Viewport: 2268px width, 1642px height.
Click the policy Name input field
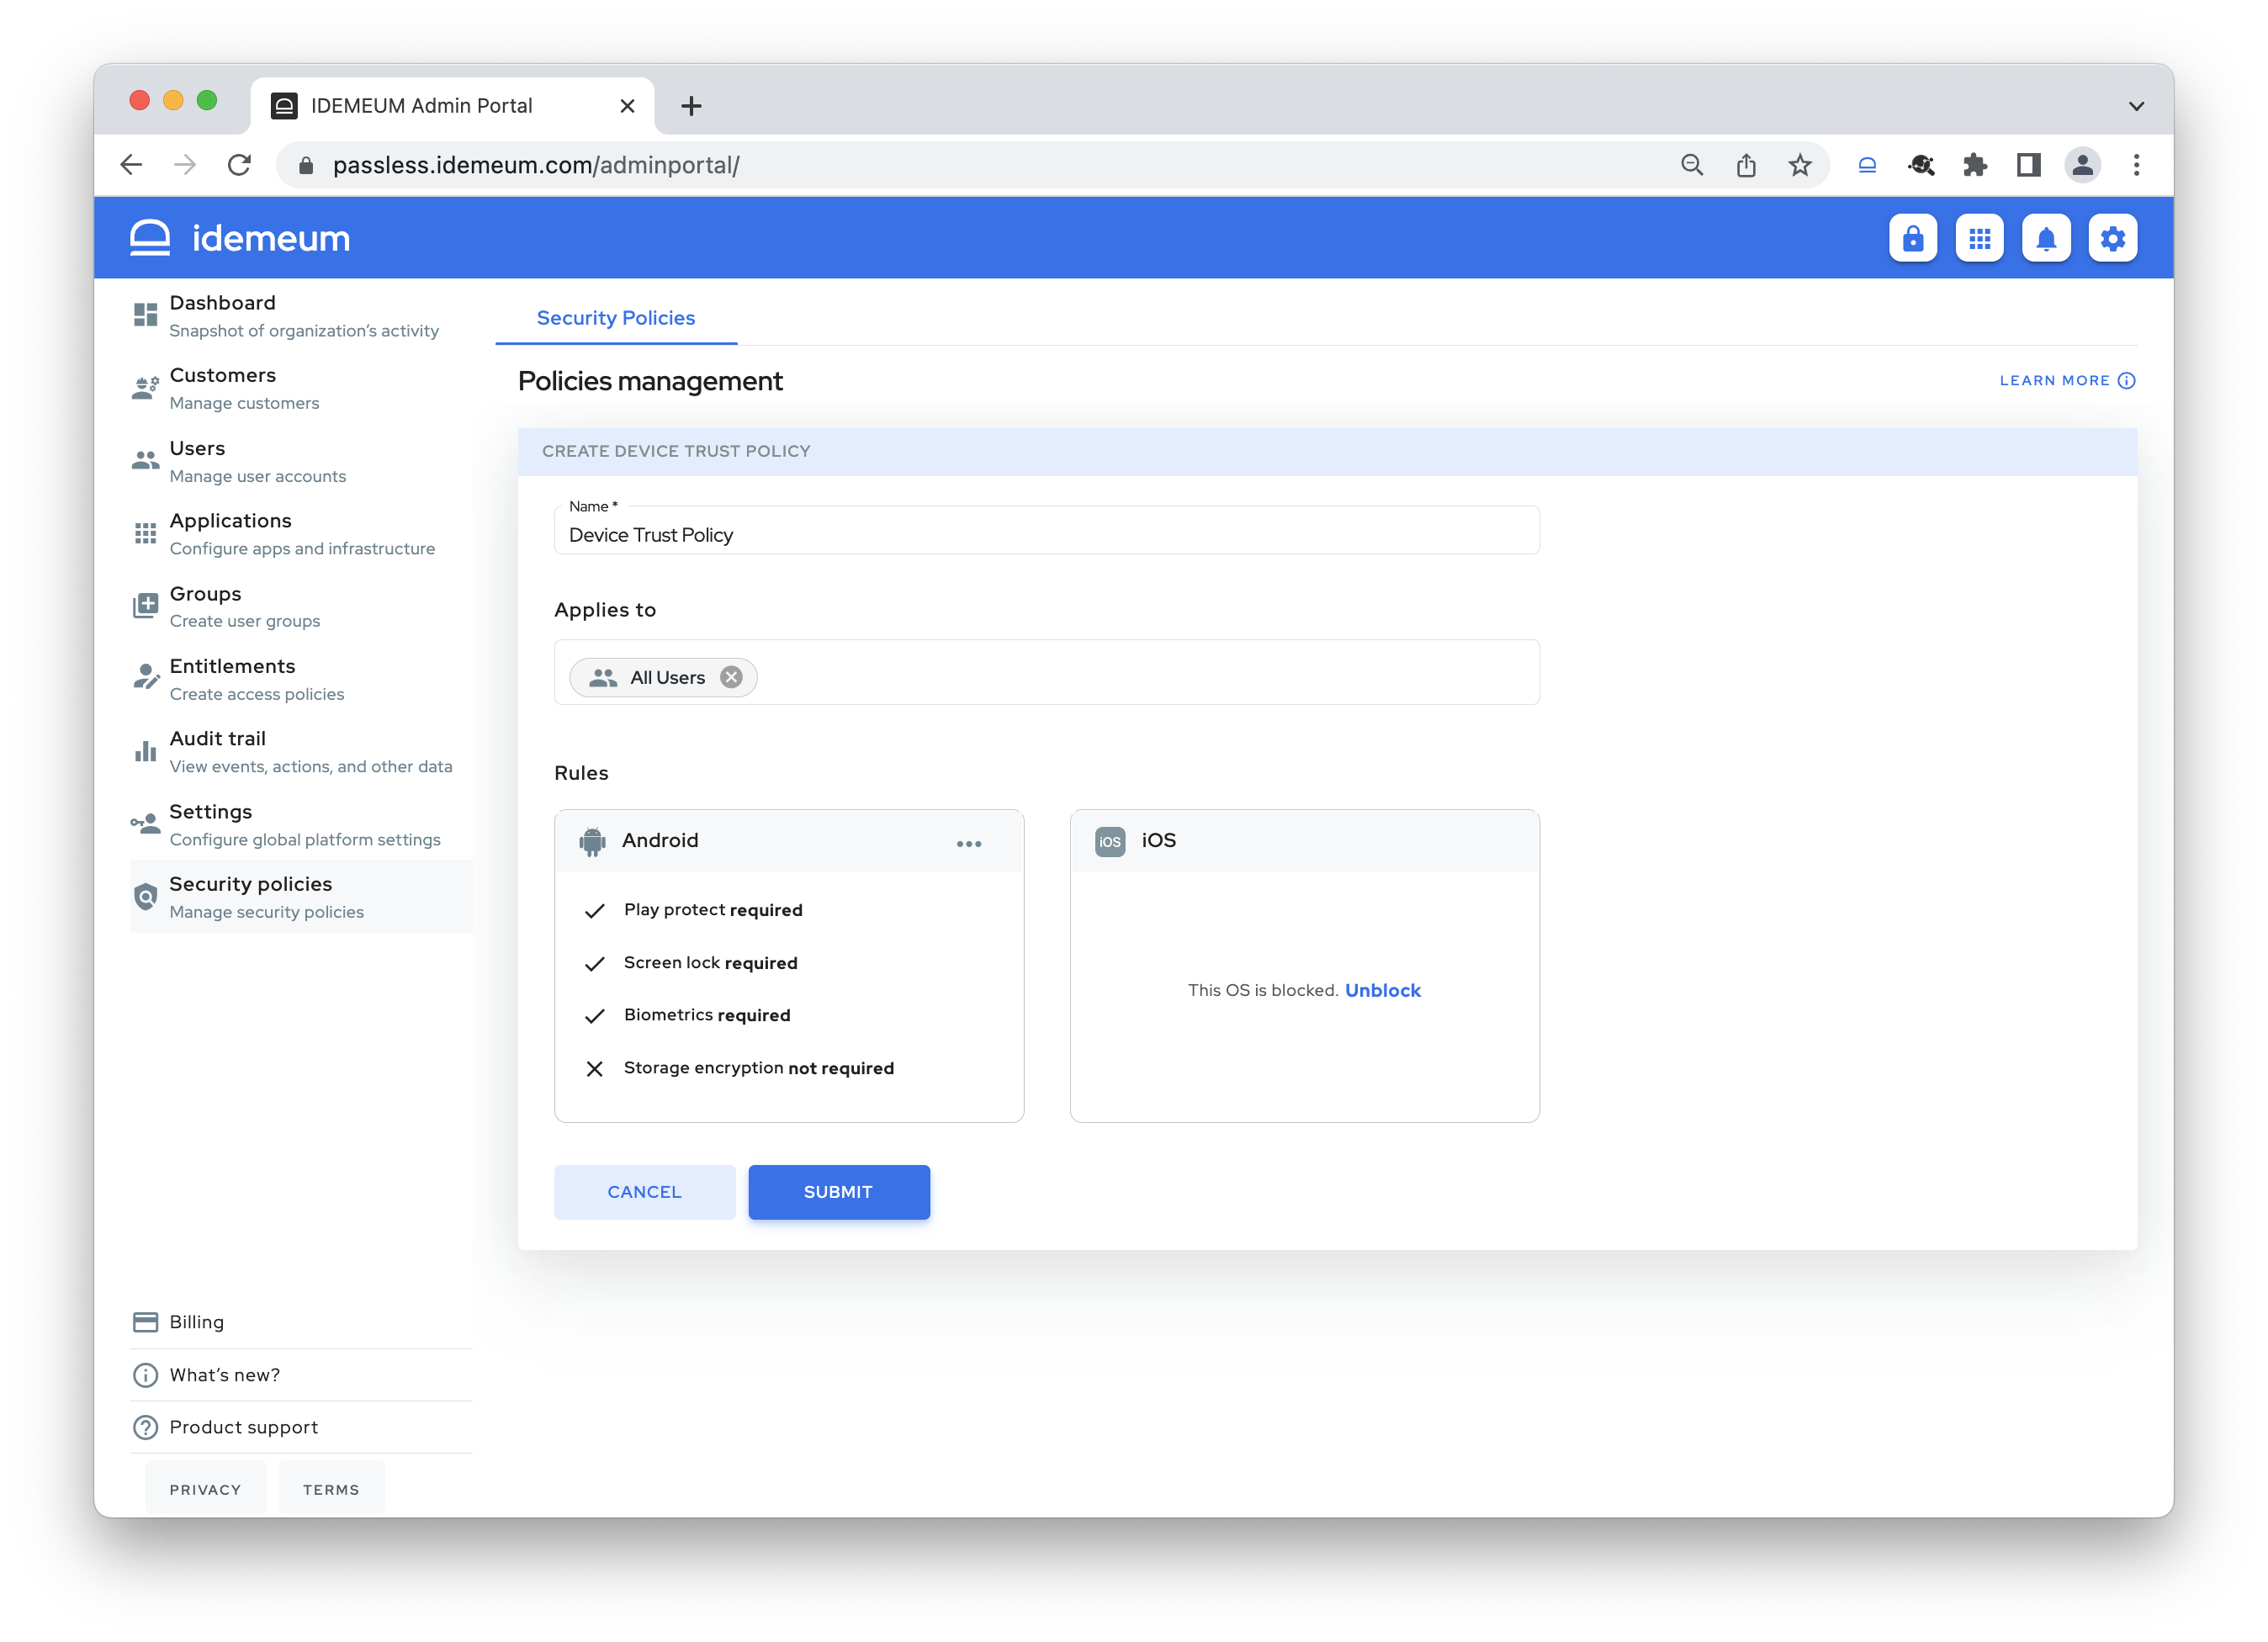coord(1046,531)
